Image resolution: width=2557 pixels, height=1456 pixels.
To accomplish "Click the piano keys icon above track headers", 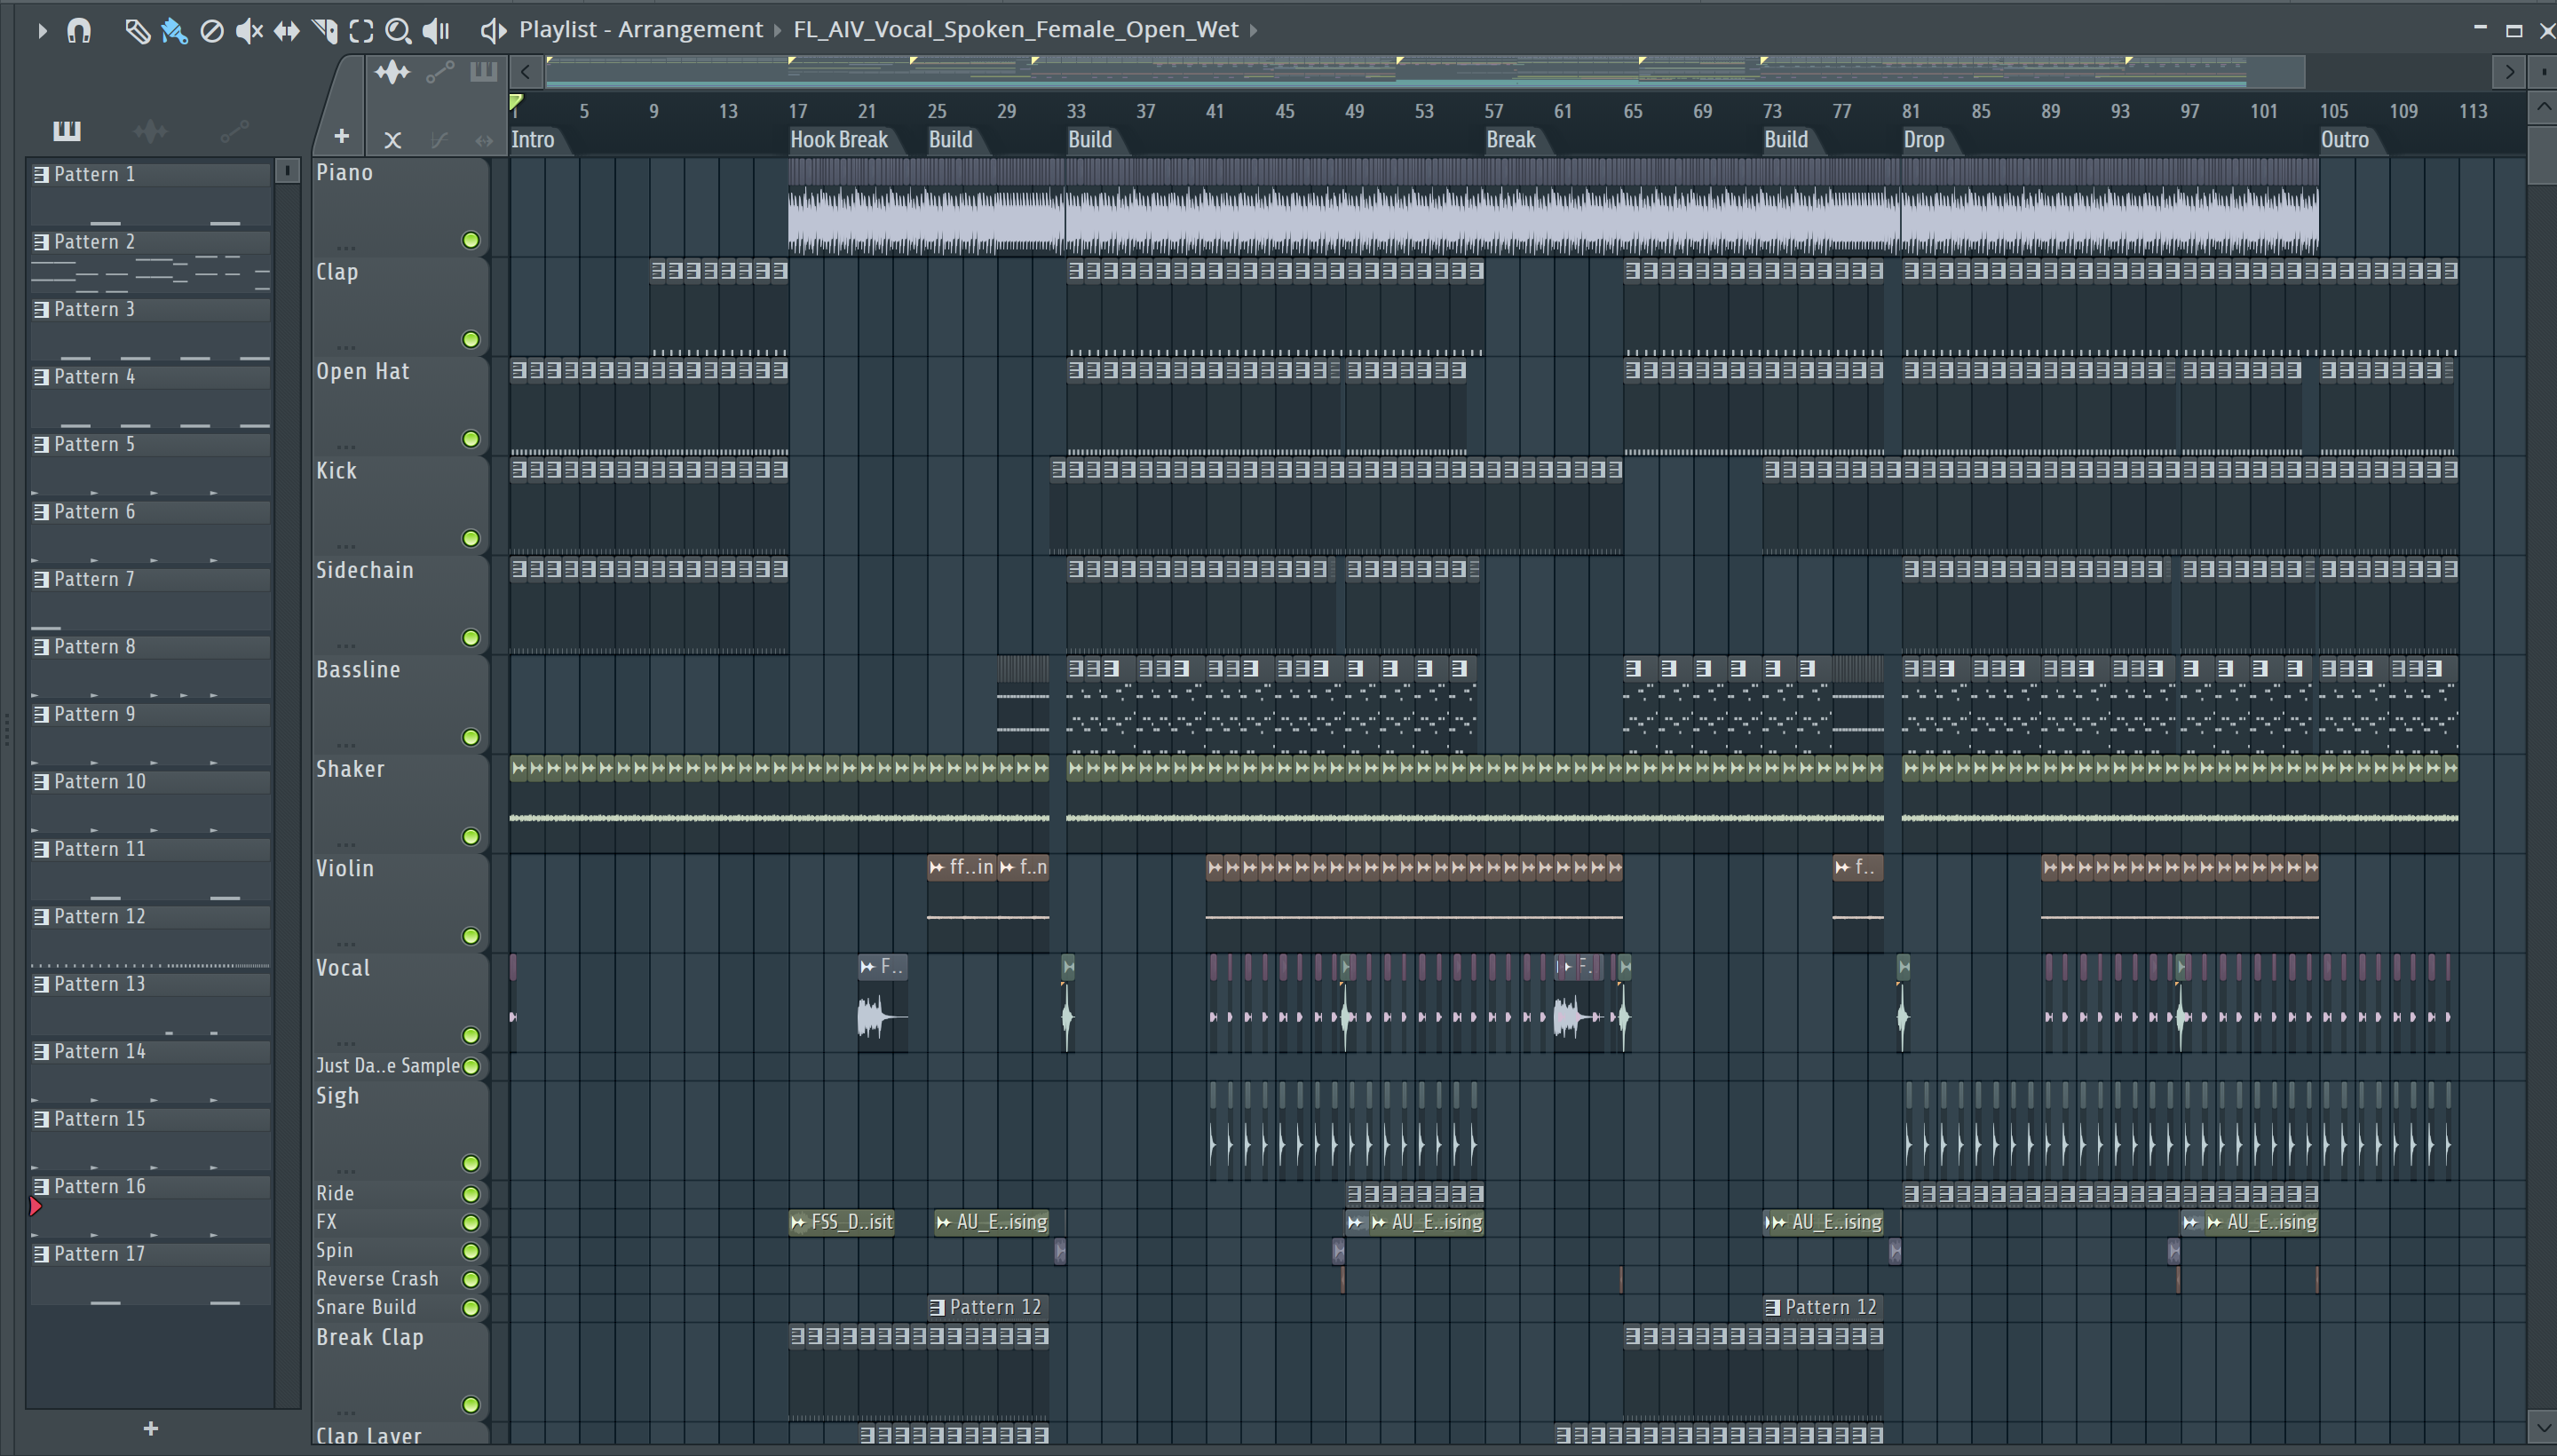I will (x=484, y=72).
